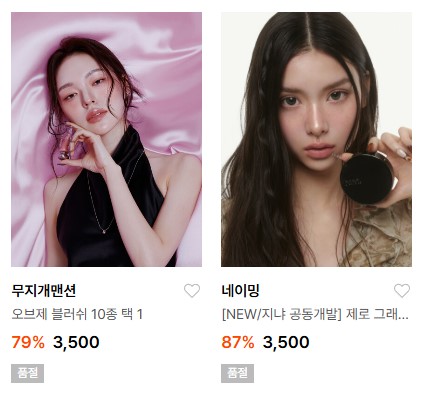422x412 pixels.
Task: Click the 79% discount label
Action: pyautogui.click(x=28, y=342)
